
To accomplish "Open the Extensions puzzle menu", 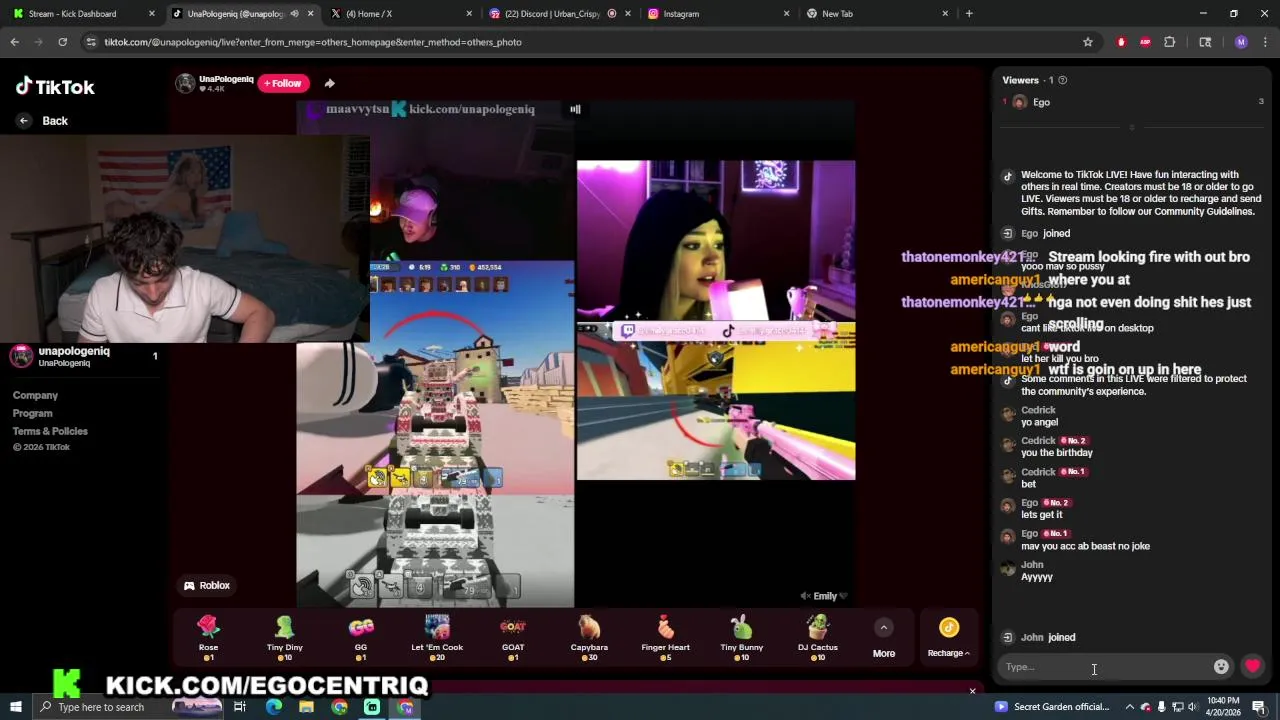I will tap(1170, 42).
